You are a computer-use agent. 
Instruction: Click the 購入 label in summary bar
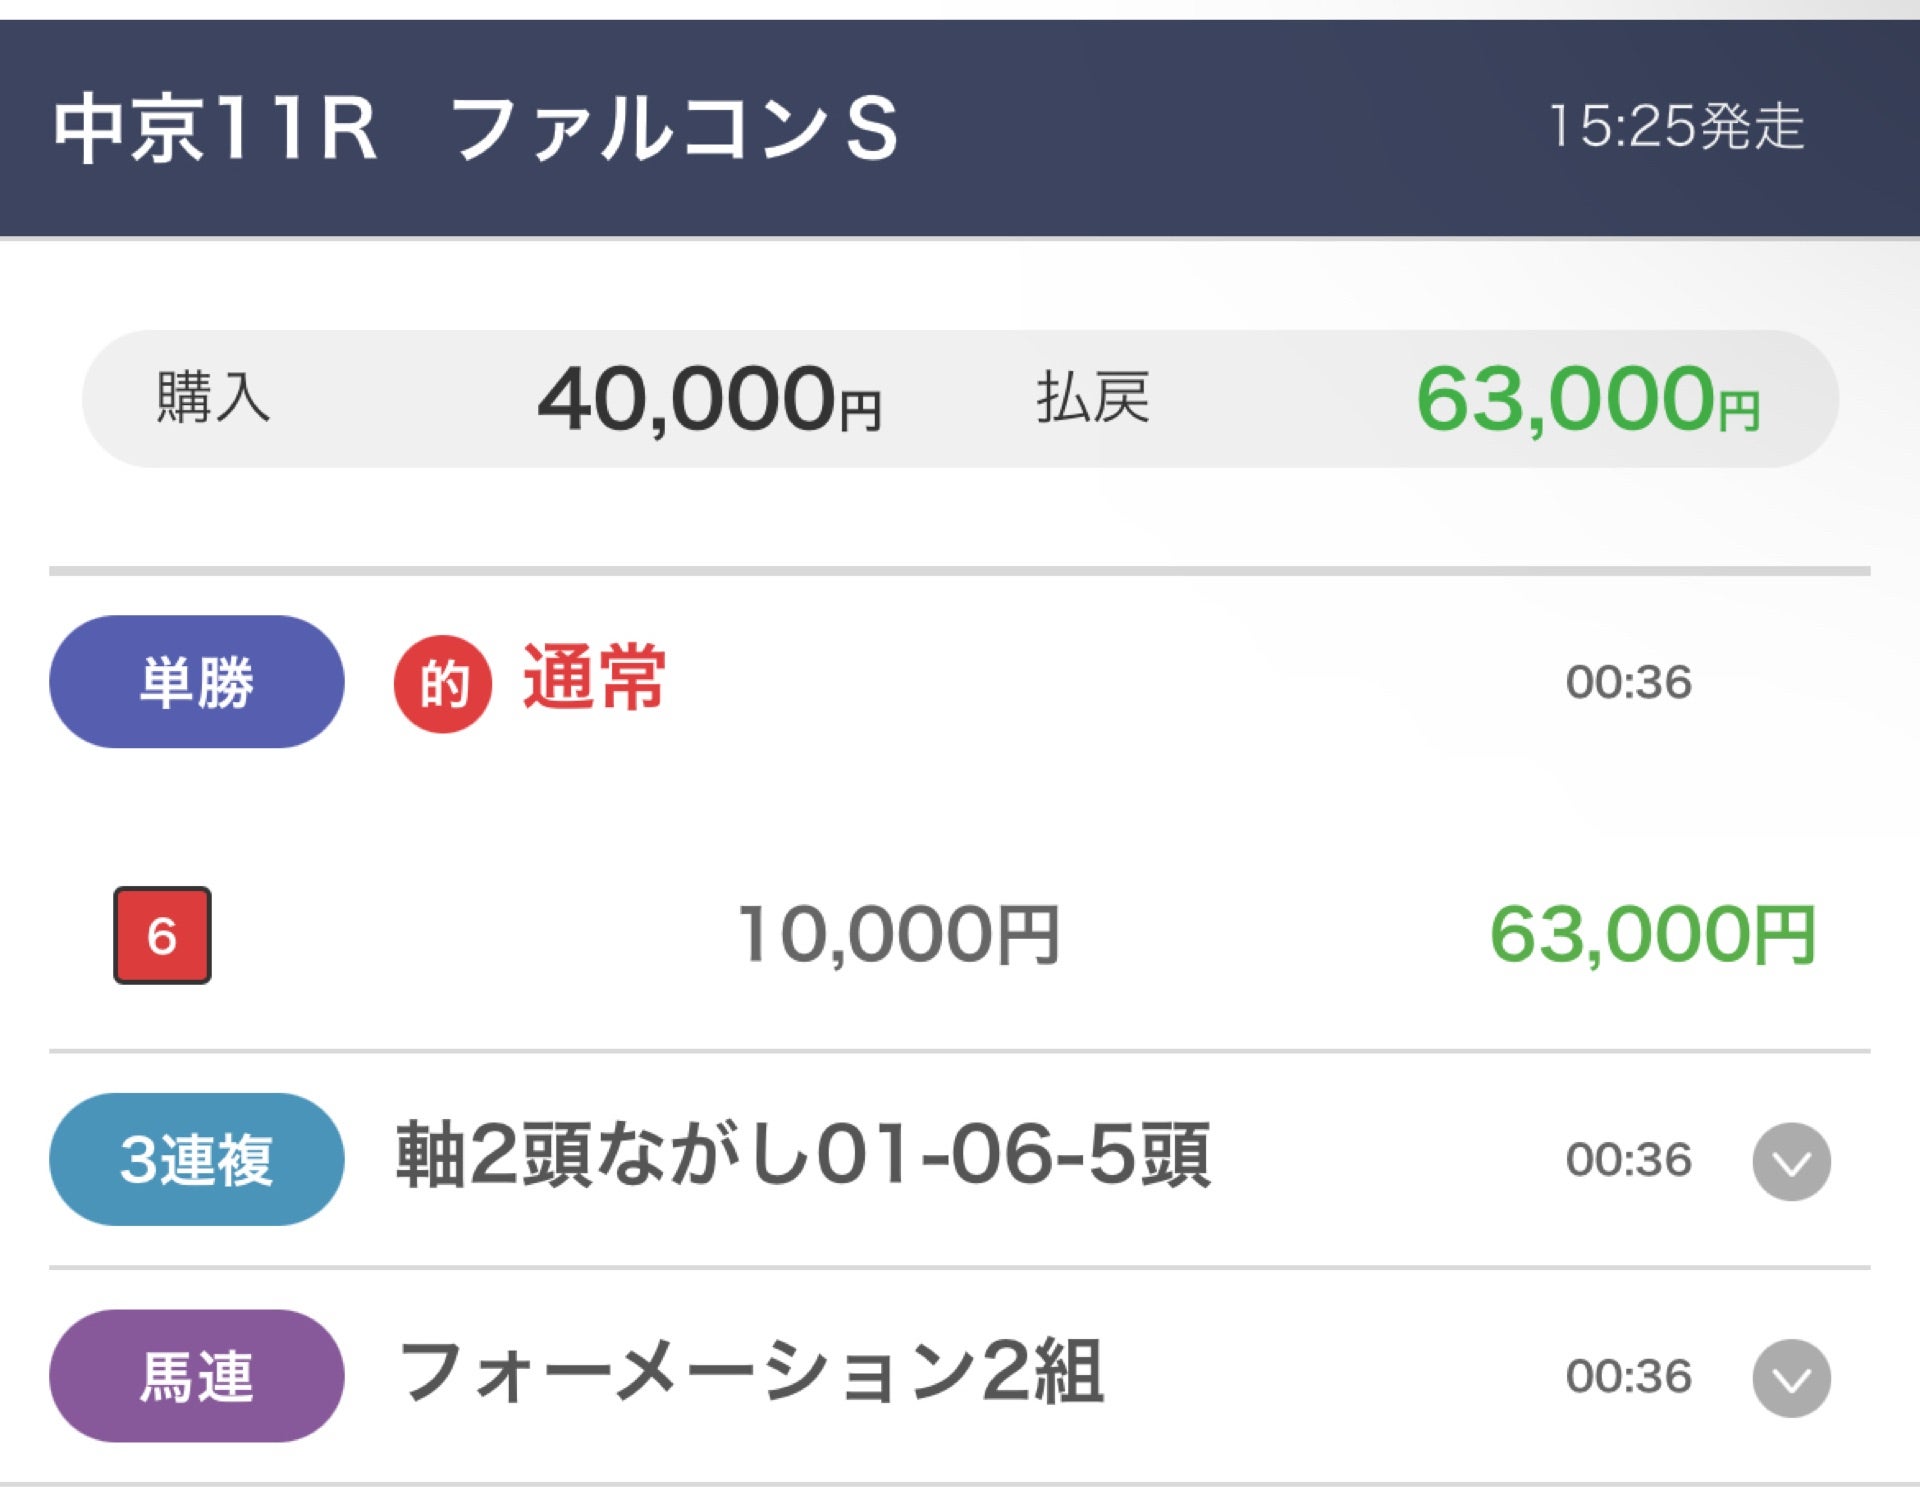click(213, 398)
